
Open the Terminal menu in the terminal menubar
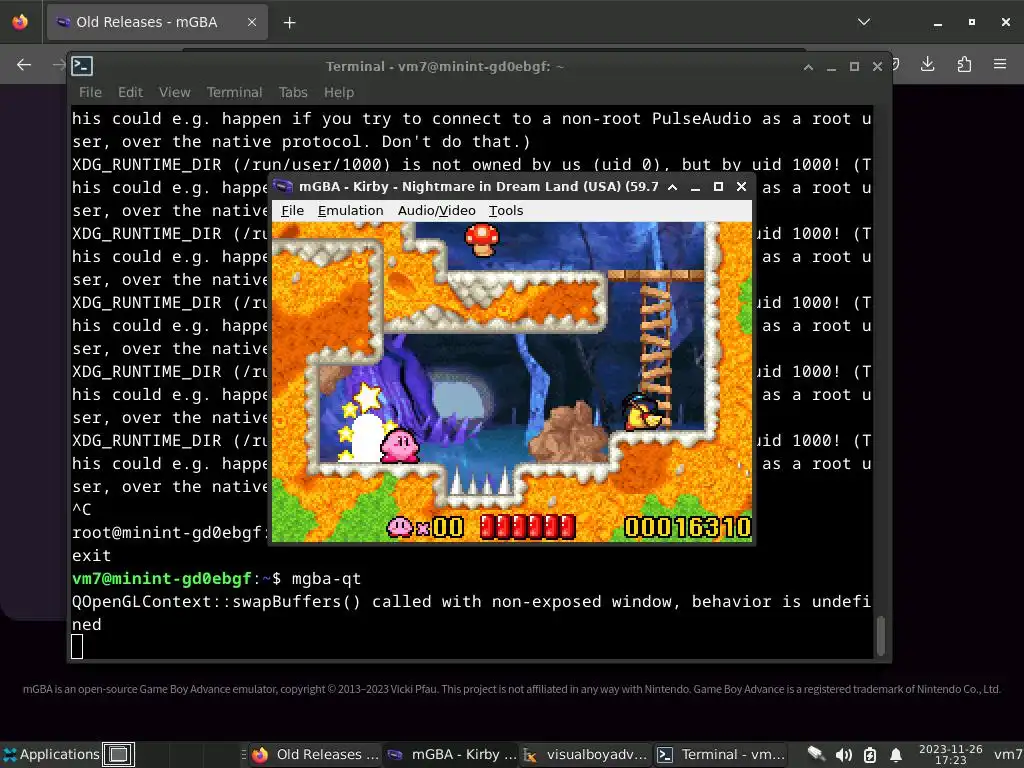234,92
